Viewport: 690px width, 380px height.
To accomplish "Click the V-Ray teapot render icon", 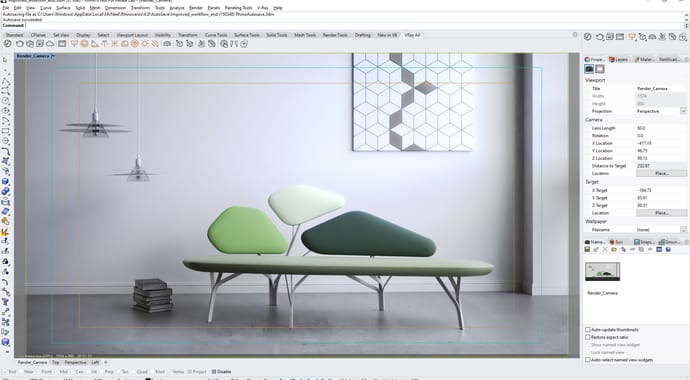I will click(x=19, y=44).
